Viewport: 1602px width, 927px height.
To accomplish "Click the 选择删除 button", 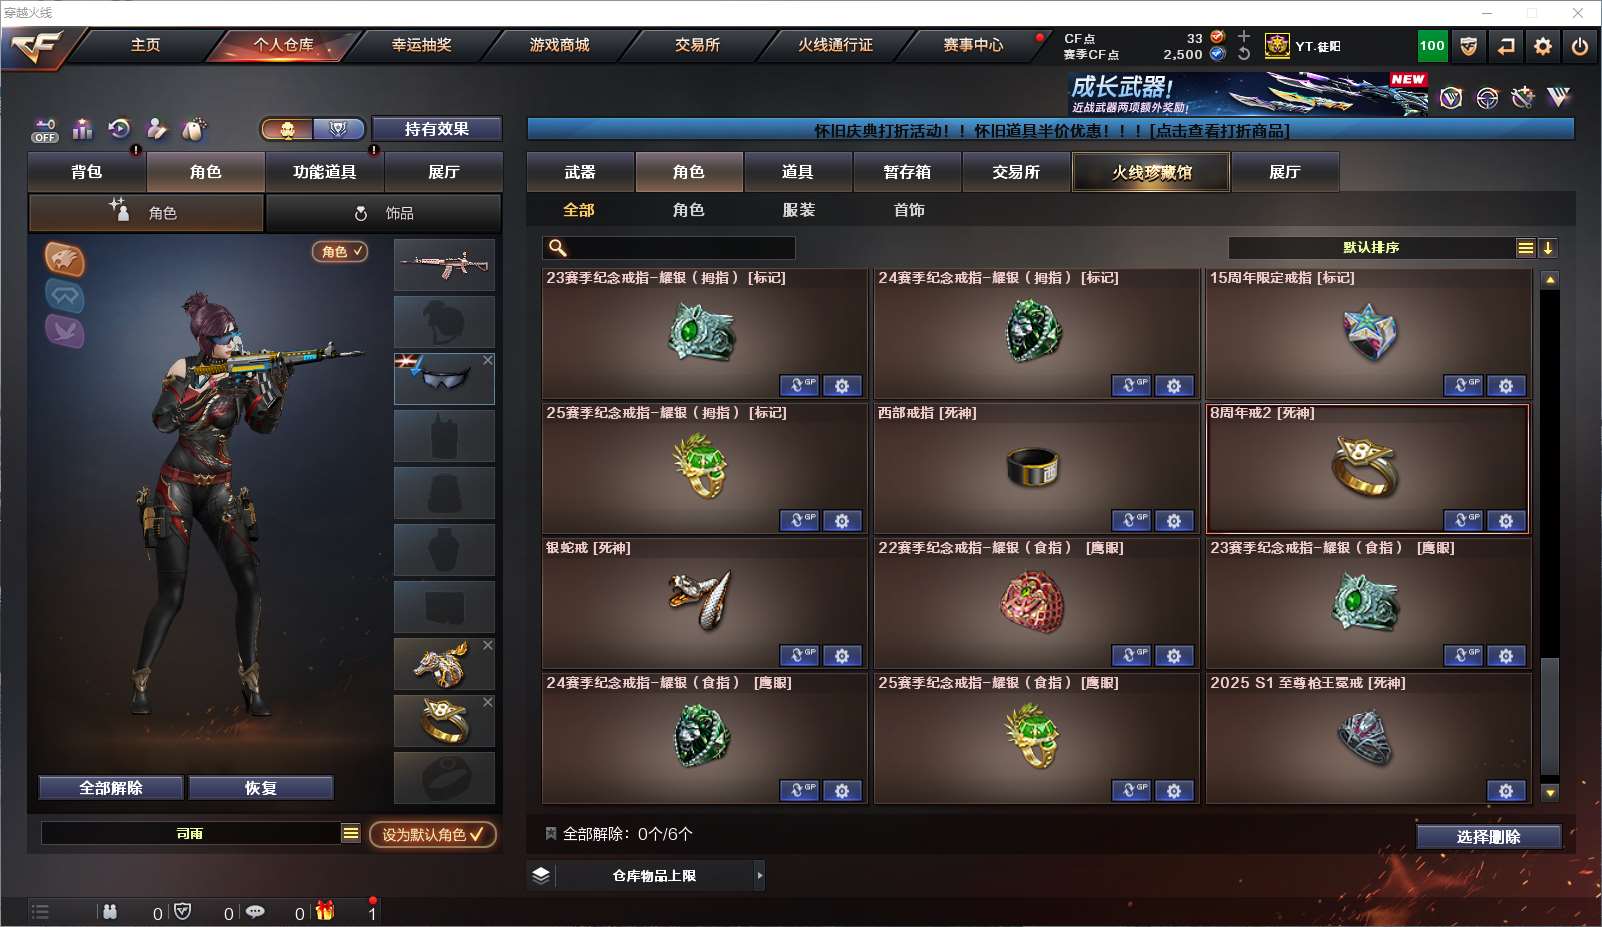I will [x=1489, y=837].
